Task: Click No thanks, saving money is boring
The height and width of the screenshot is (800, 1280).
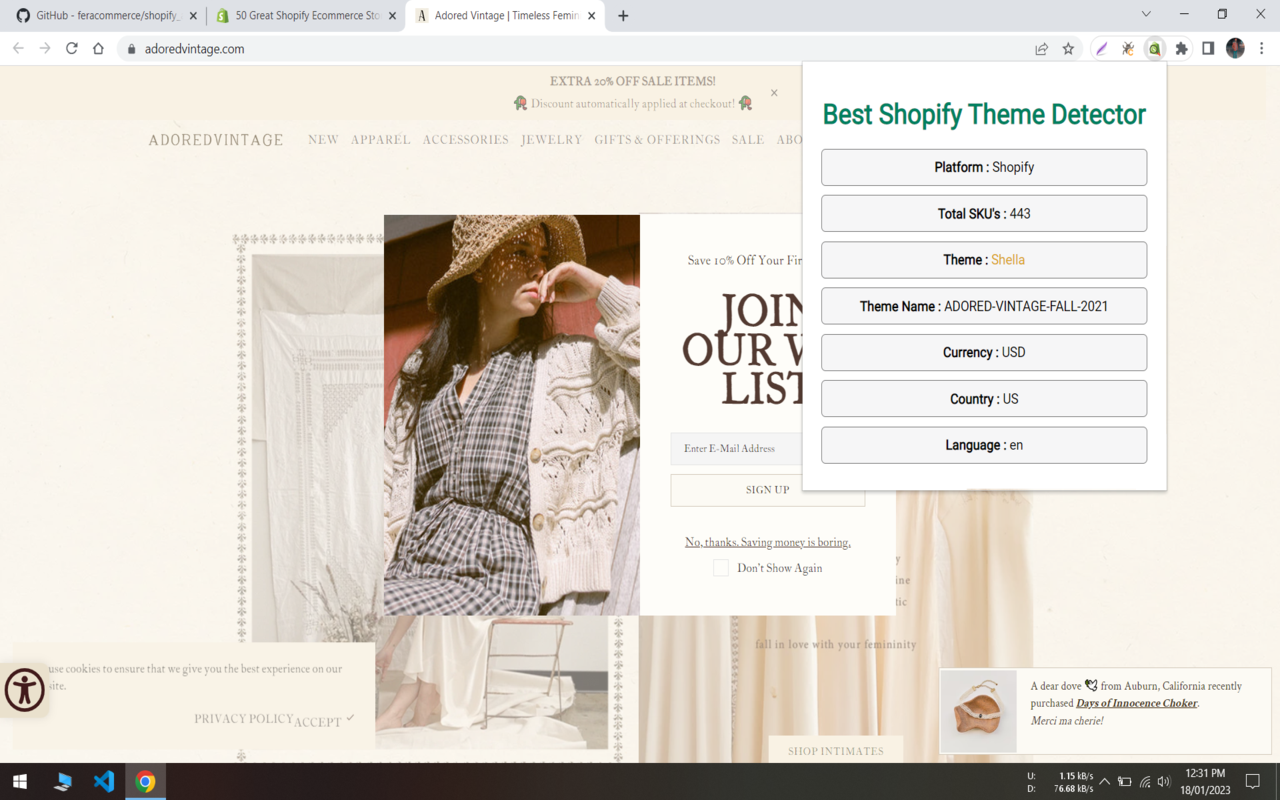Action: (x=768, y=542)
